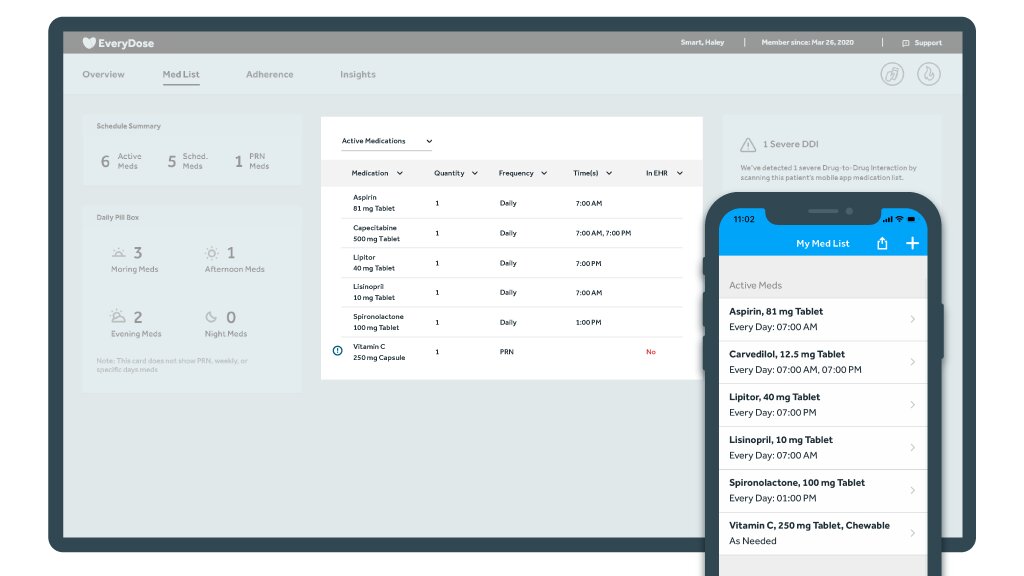This screenshot has width=1024, height=576.
Task: Click the red No EHR value
Action: point(650,352)
